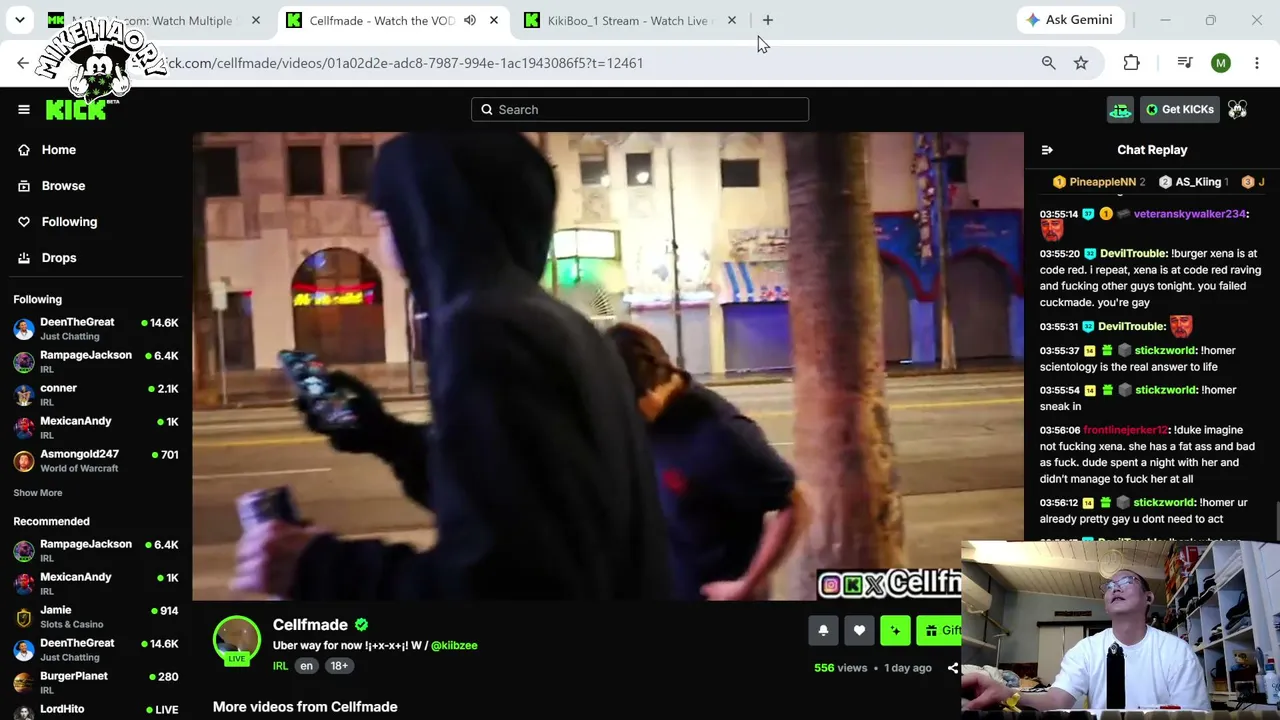Open Cellfmade's profile avatar

pos(237,640)
